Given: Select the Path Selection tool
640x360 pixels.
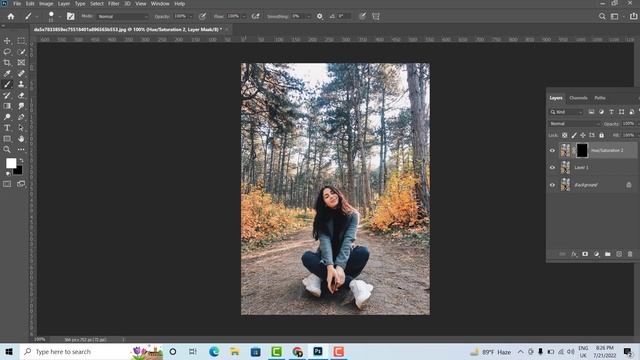Looking at the screenshot, I should (21, 128).
